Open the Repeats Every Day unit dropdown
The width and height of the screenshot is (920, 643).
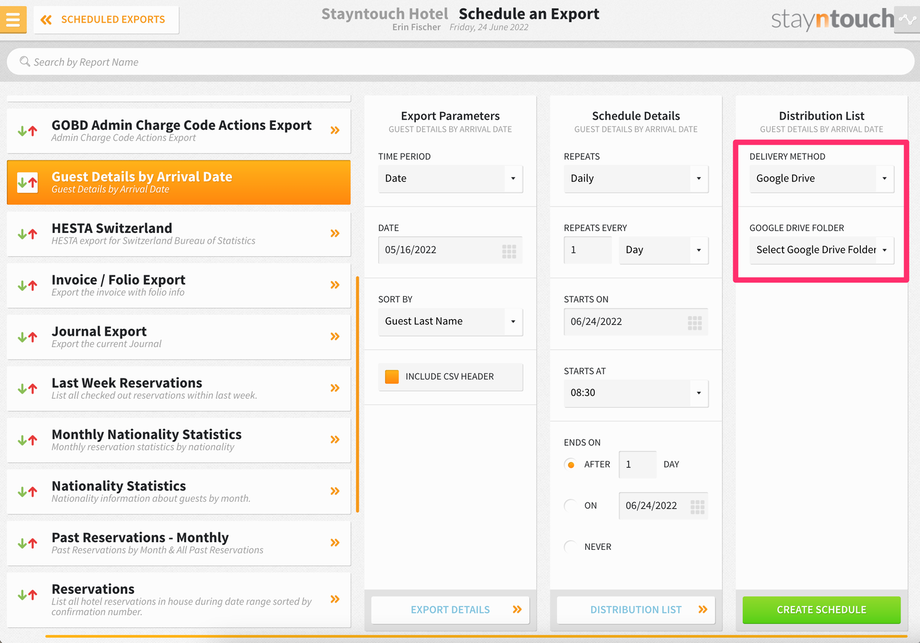point(664,250)
